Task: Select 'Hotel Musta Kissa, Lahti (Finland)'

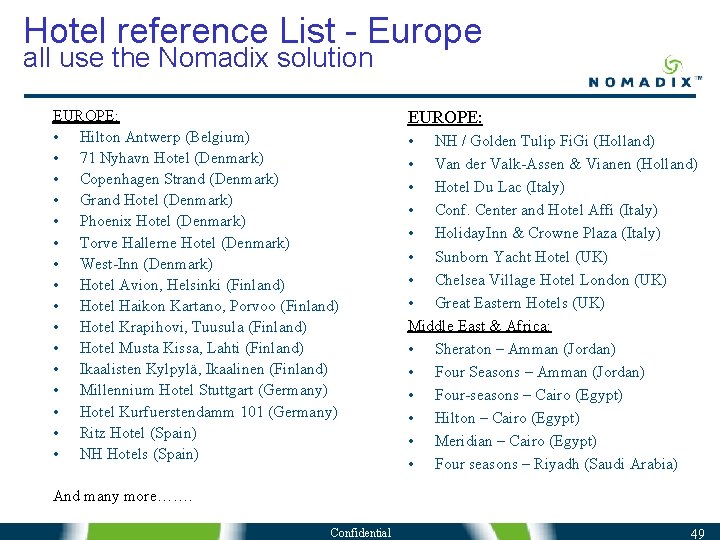Action: pos(191,349)
